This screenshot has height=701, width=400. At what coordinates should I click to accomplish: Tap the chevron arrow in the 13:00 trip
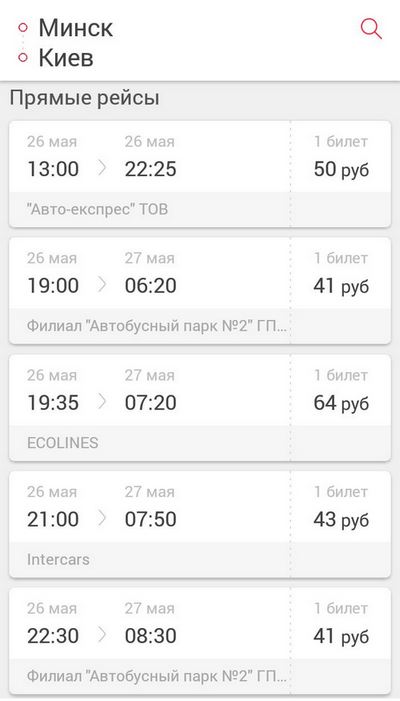click(102, 169)
